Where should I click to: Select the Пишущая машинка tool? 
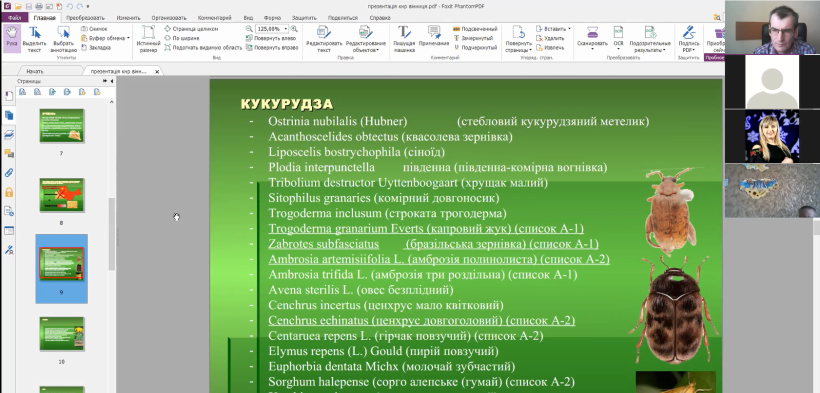[x=404, y=38]
